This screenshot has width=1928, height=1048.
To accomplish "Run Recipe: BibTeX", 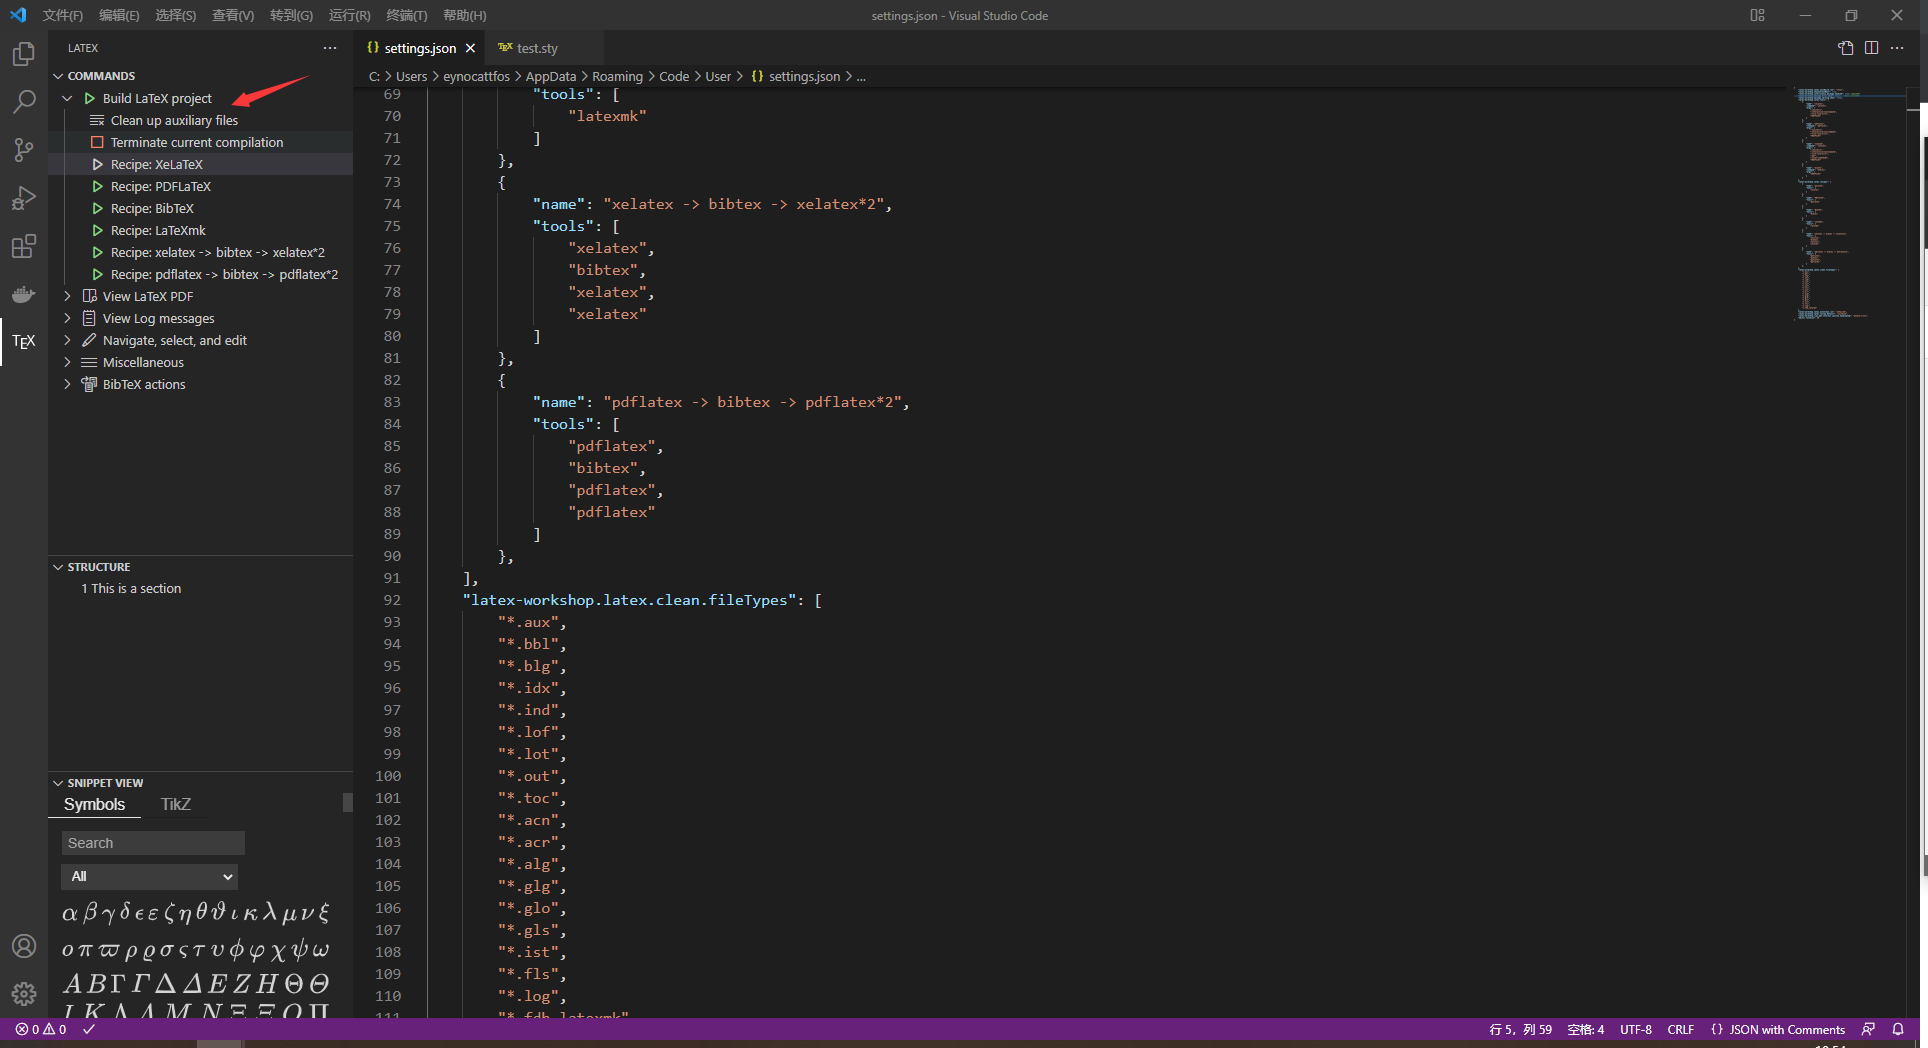I will (x=152, y=208).
